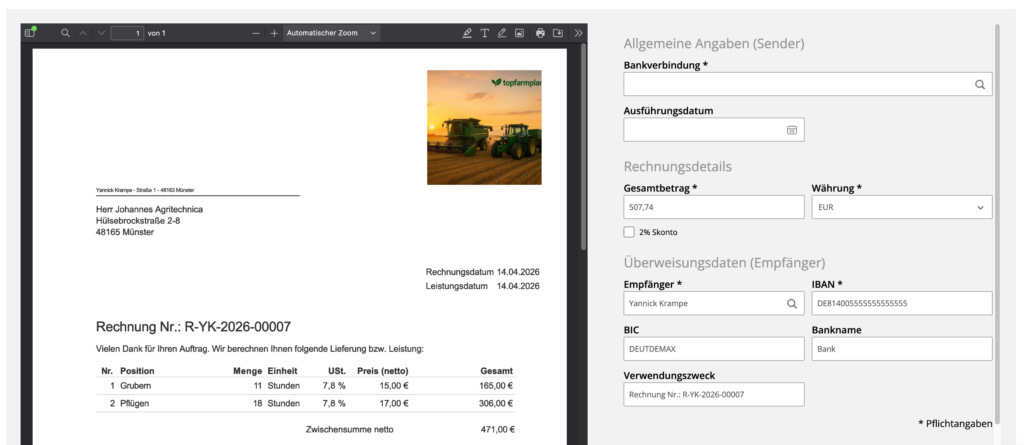Toggle the PDF viewer sidebar
Image resolution: width=1024 pixels, height=445 pixels.
(30, 33)
